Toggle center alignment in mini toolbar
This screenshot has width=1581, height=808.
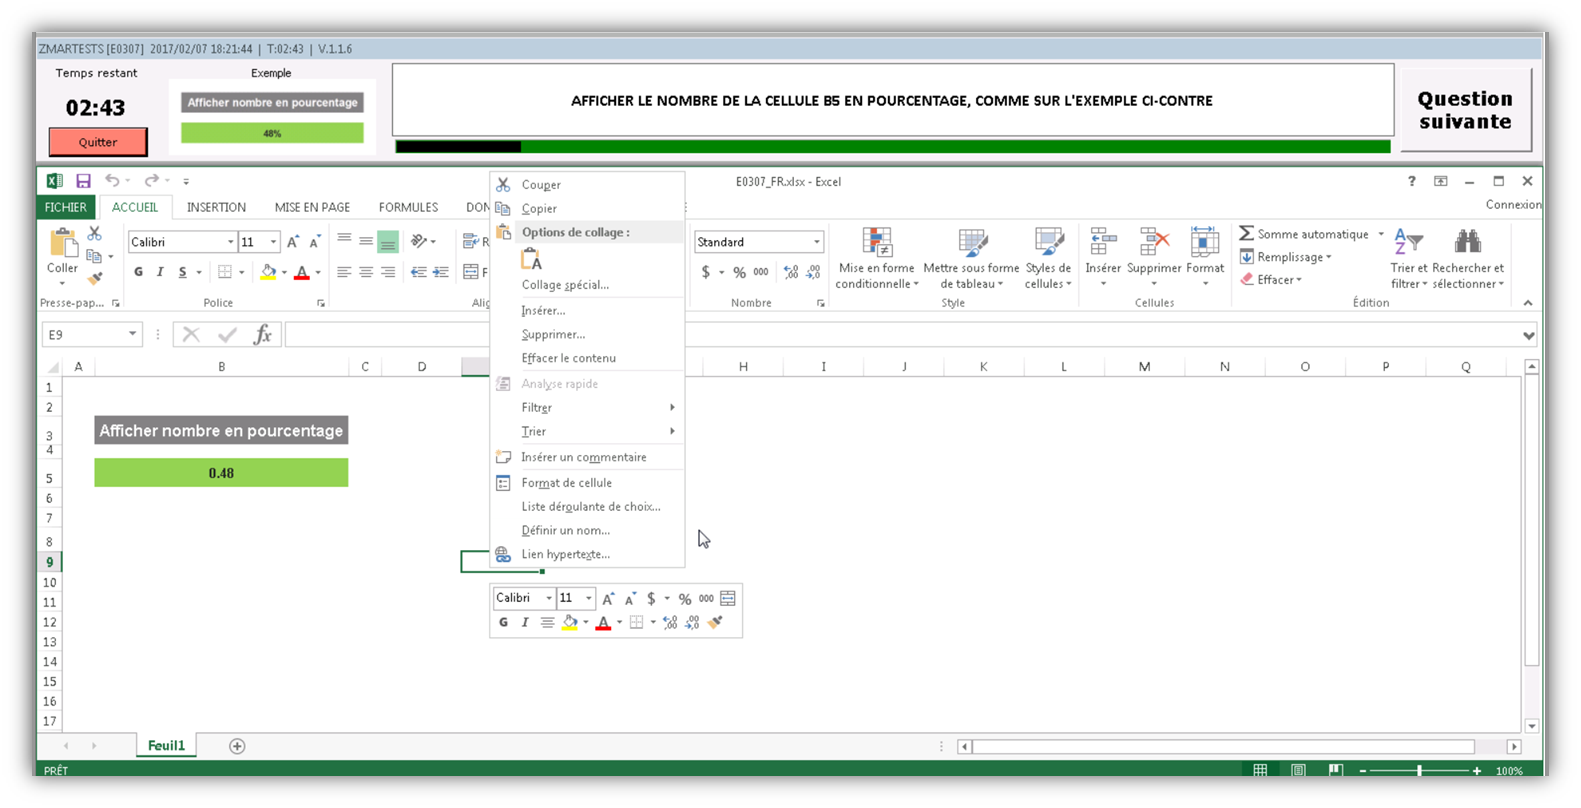point(547,622)
